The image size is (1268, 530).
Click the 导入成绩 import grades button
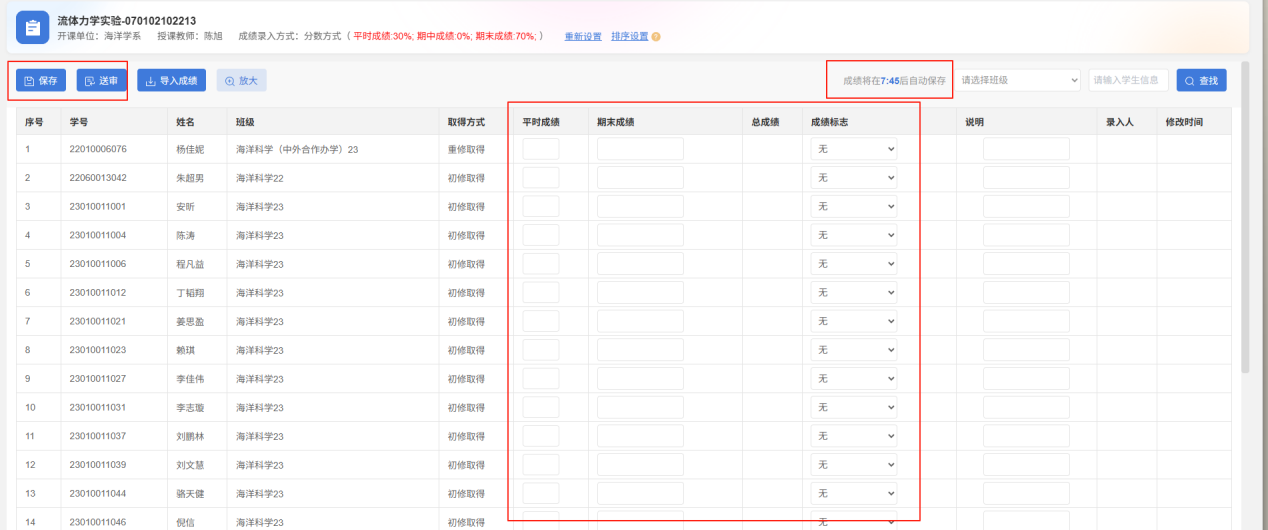pyautogui.click(x=171, y=81)
